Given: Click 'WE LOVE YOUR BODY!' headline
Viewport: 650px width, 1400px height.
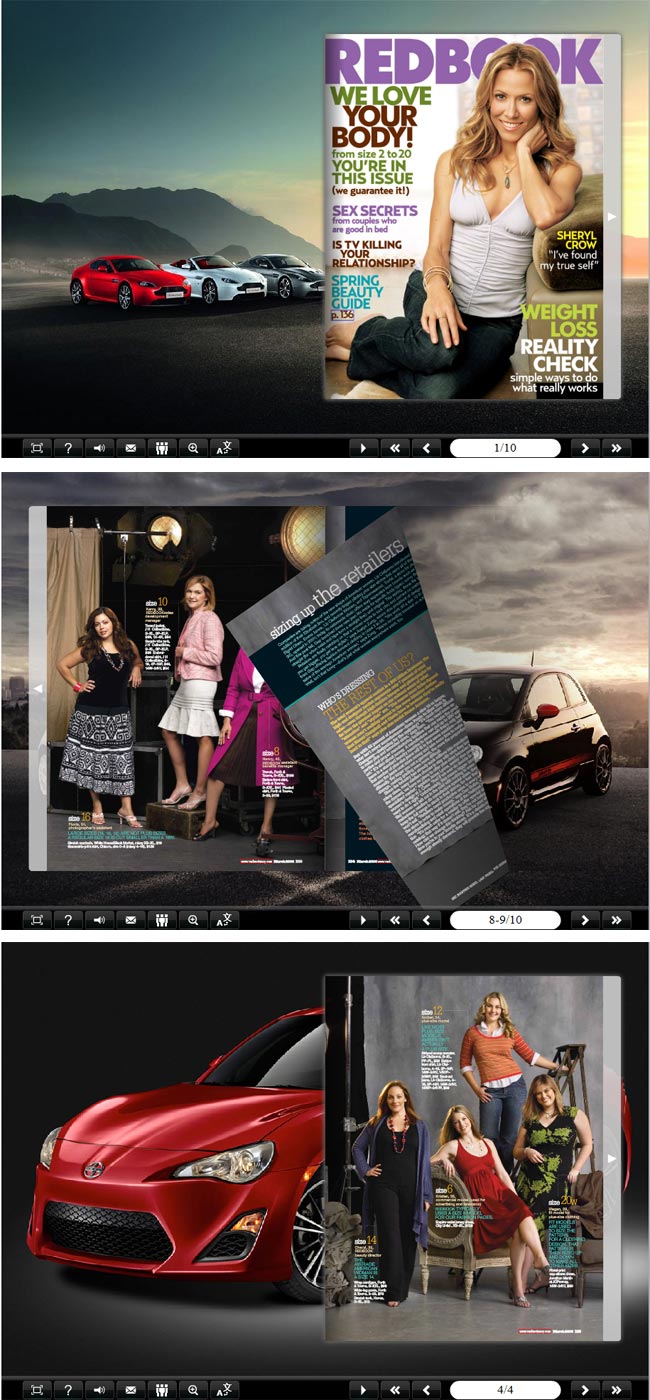Looking at the screenshot, I should click(380, 118).
